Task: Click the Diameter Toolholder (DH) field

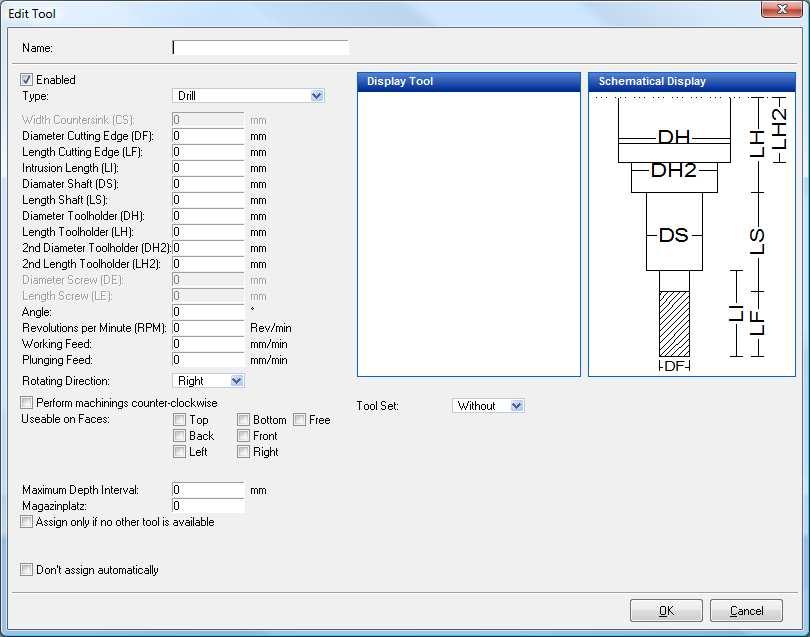Action: [208, 216]
